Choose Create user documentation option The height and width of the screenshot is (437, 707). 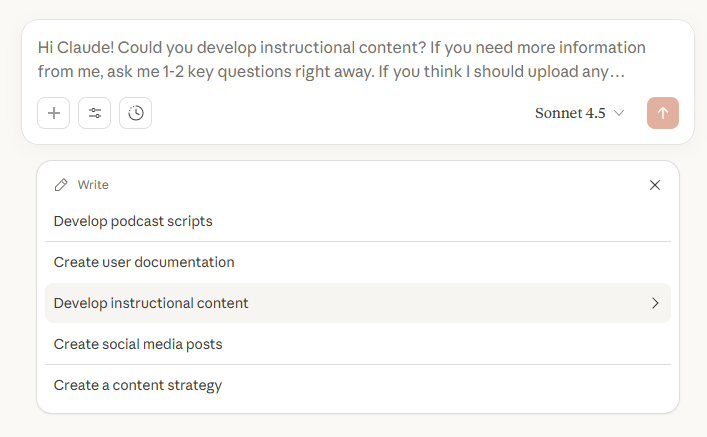[x=144, y=262]
